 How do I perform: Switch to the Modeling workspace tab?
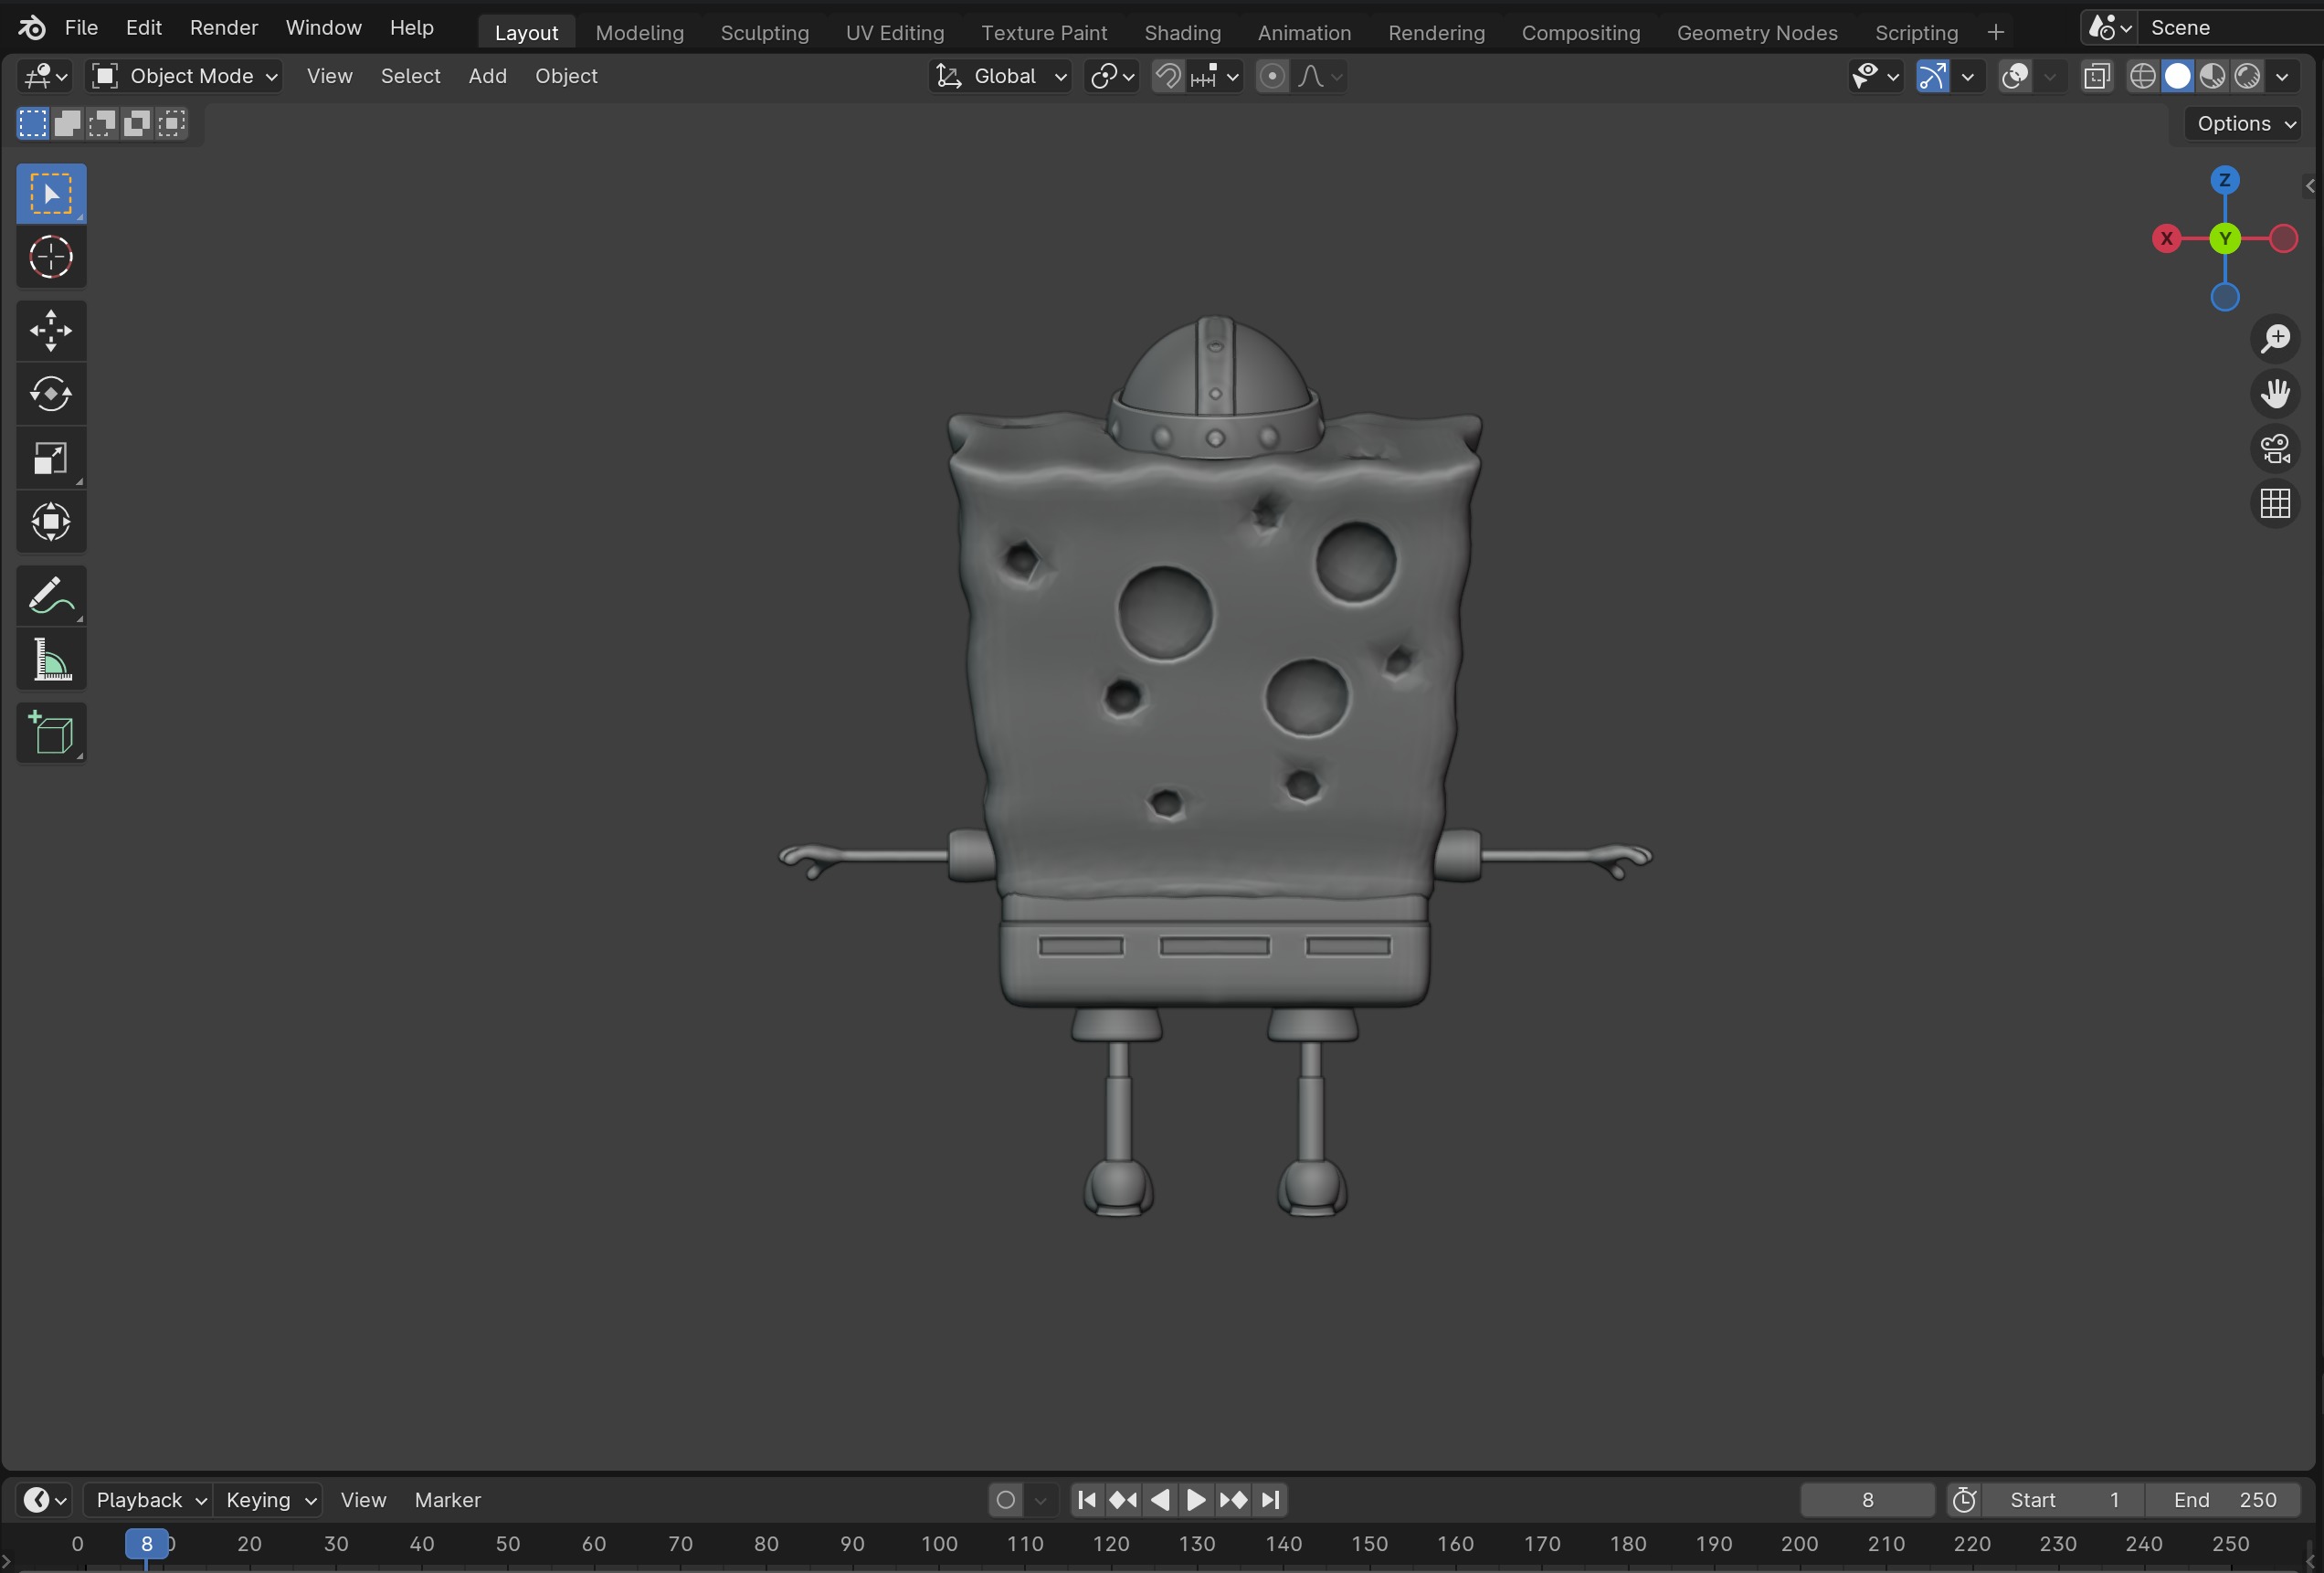[x=640, y=33]
